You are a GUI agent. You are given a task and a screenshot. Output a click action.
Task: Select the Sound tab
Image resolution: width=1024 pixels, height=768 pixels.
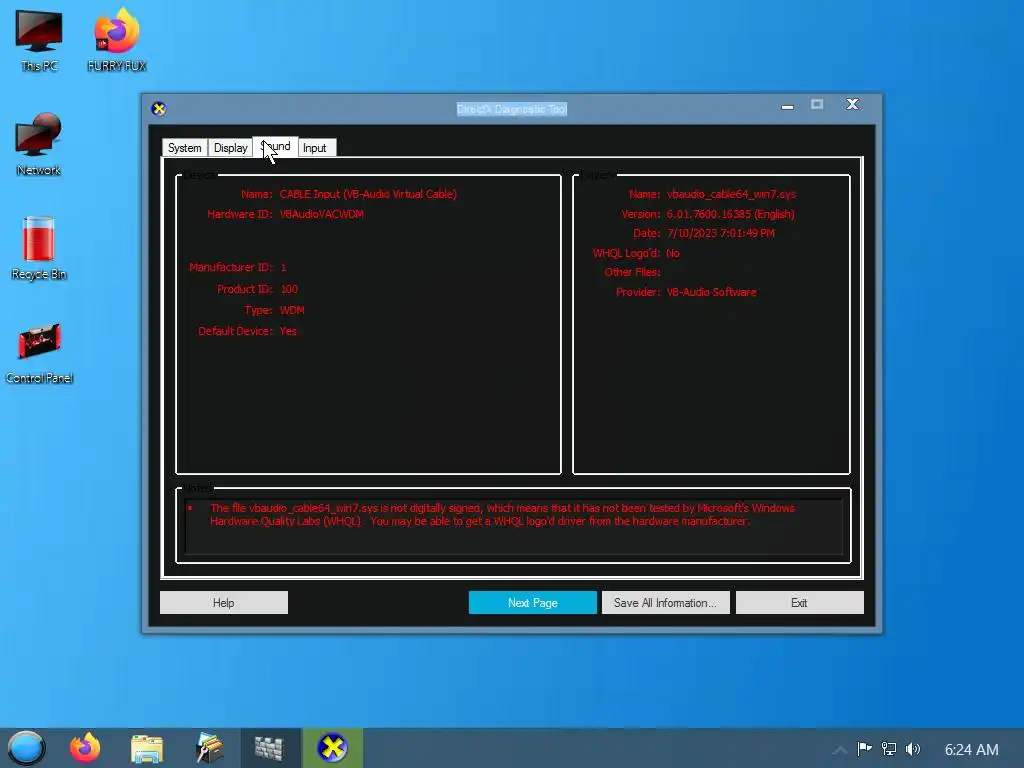point(276,146)
